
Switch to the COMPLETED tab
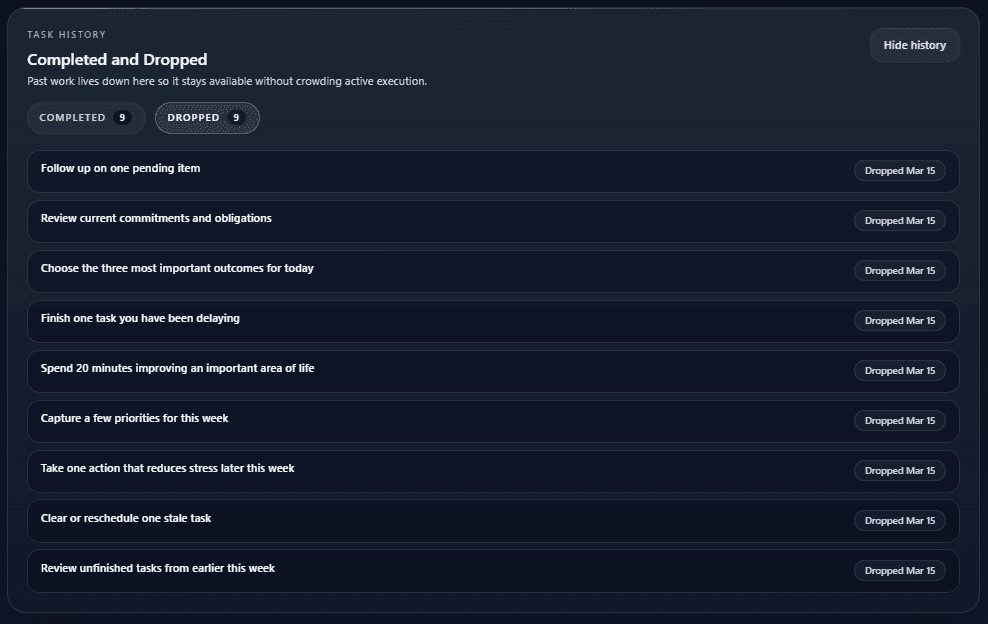[86, 117]
